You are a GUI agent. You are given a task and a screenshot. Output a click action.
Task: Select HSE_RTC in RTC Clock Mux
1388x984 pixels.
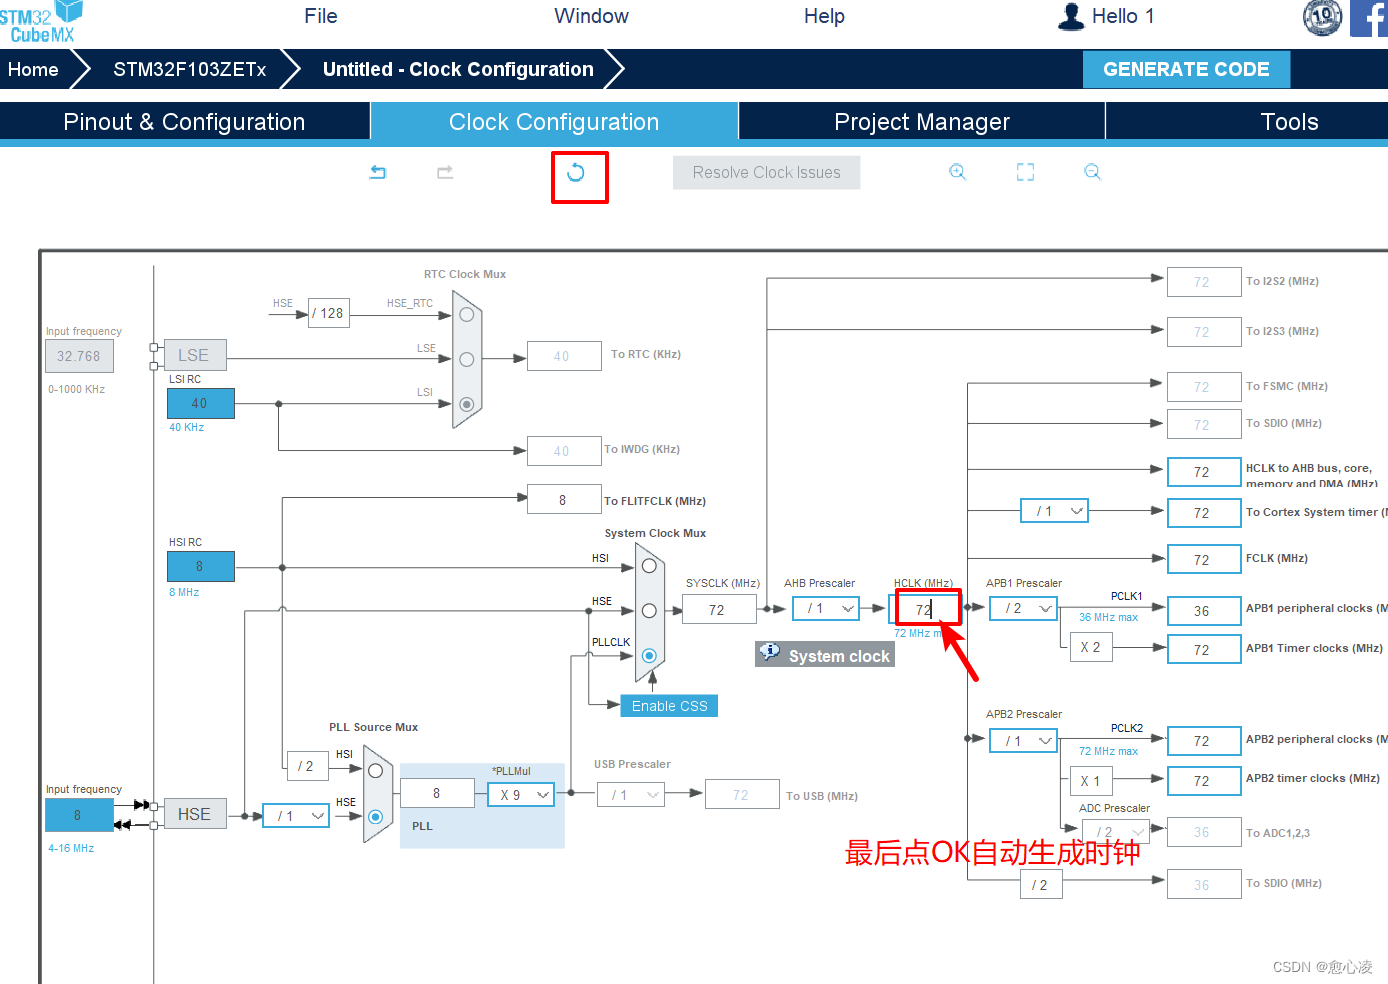click(x=466, y=314)
